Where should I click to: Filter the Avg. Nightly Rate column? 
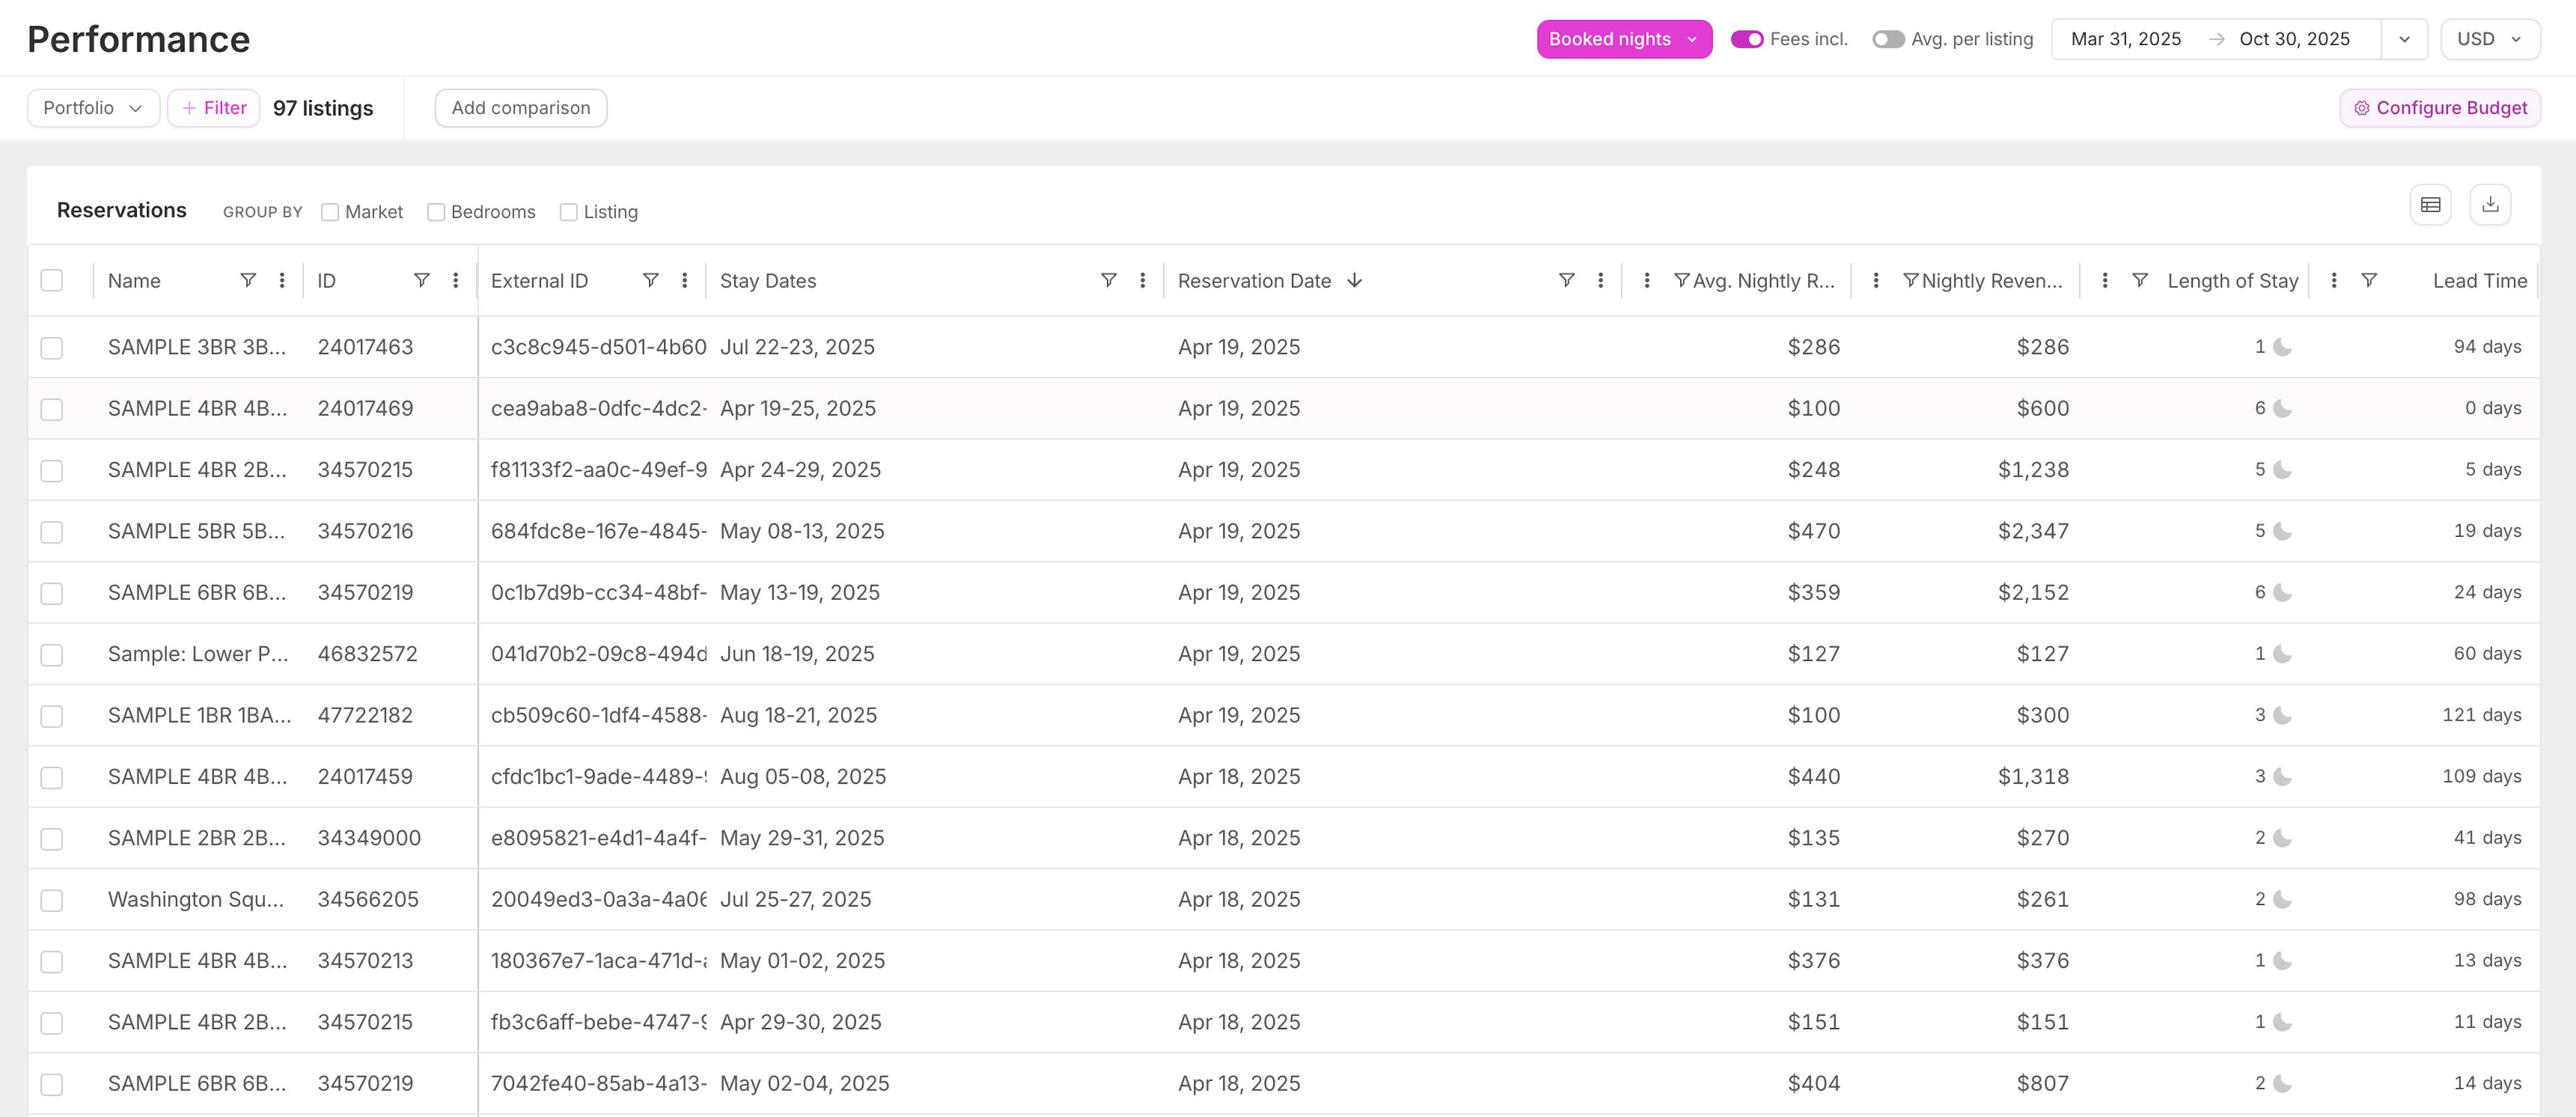pyautogui.click(x=1682, y=280)
